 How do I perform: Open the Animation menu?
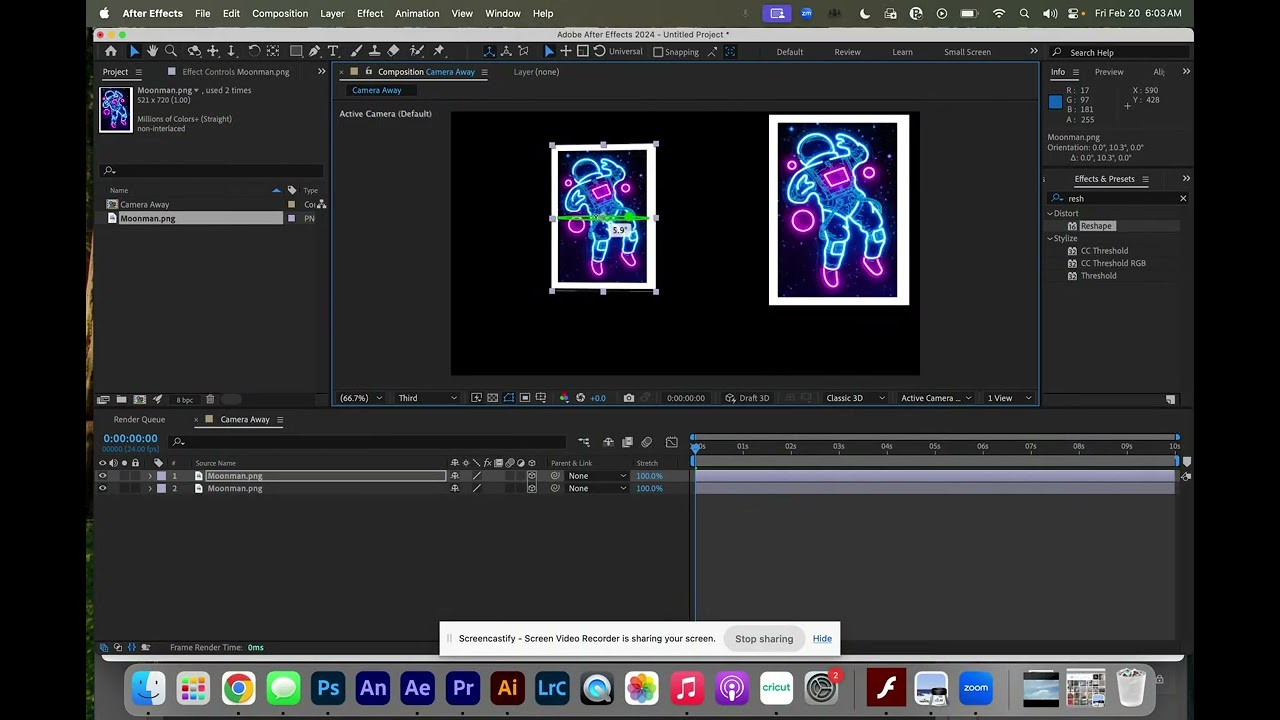pyautogui.click(x=417, y=14)
